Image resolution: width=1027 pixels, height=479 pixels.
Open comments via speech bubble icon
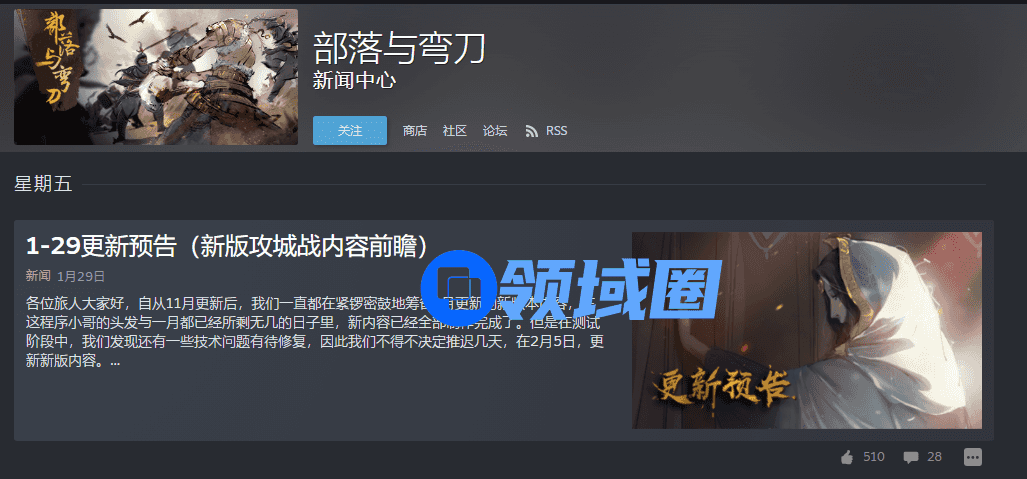tap(910, 457)
